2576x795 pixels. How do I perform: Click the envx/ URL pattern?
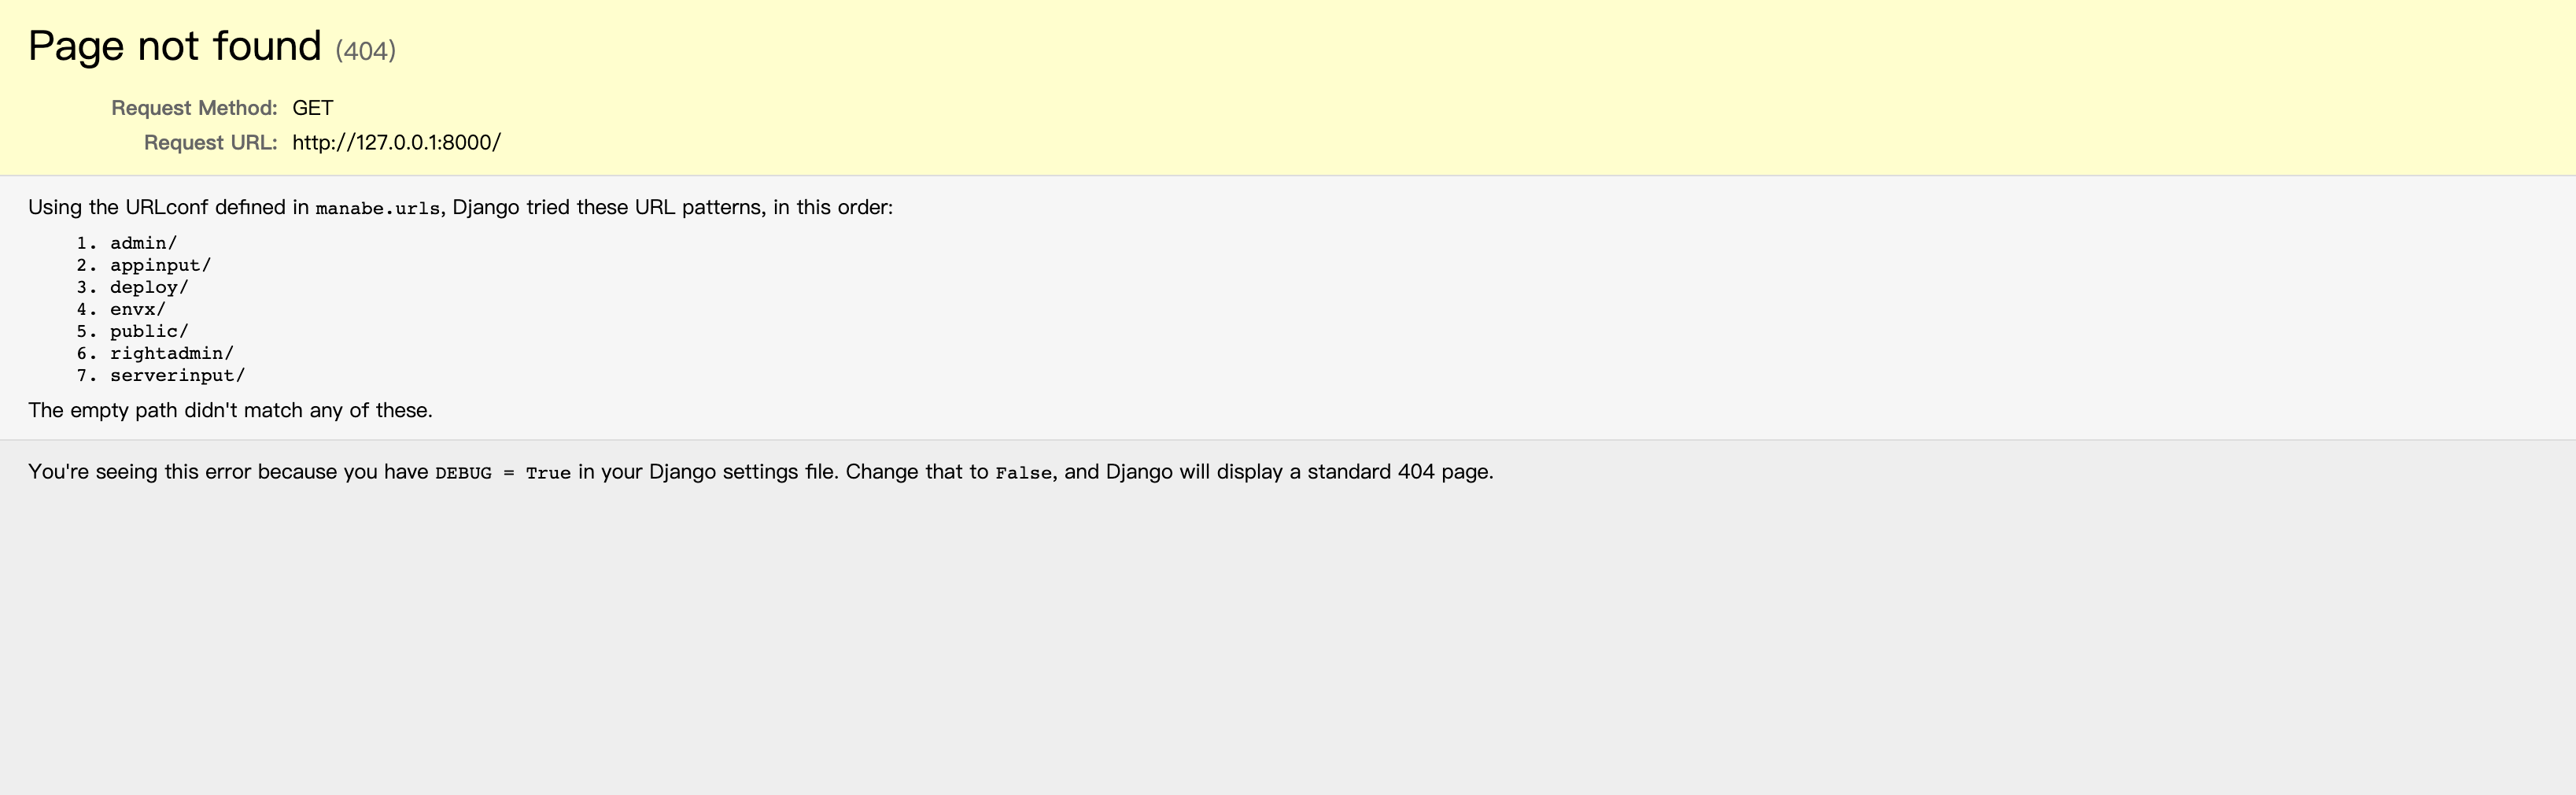[x=138, y=310]
